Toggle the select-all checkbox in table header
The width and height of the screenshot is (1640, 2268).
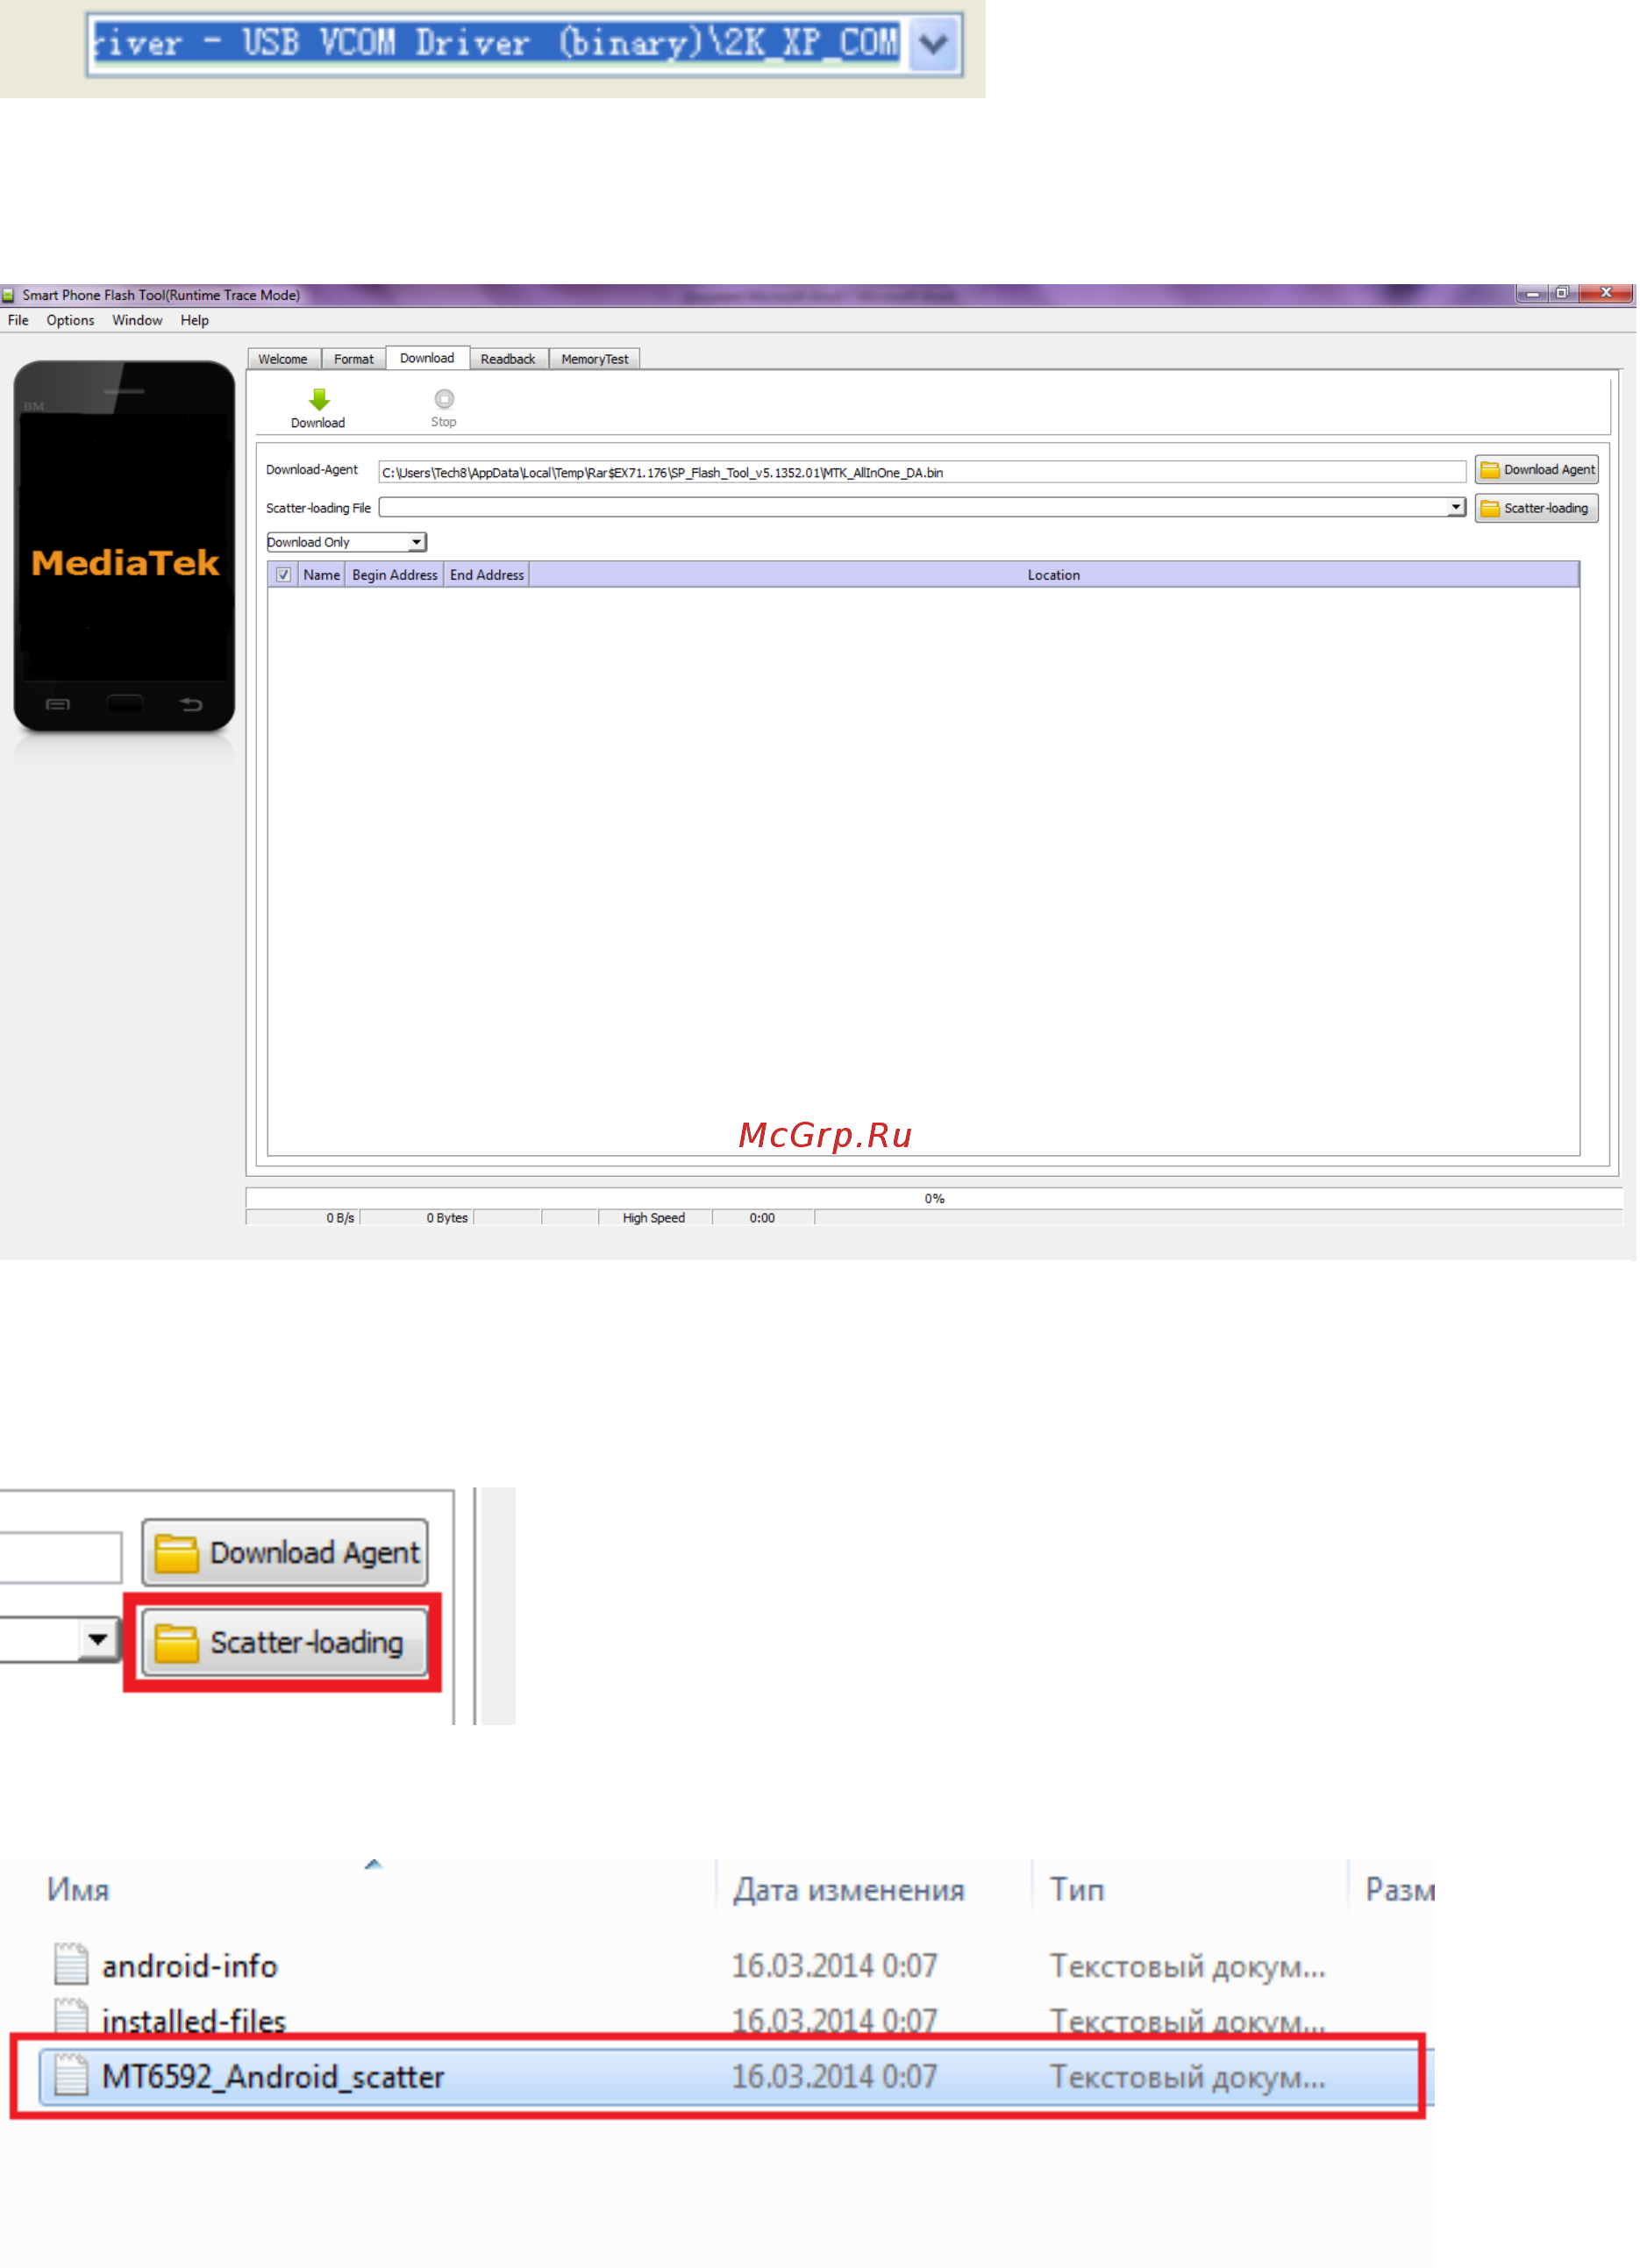click(284, 575)
